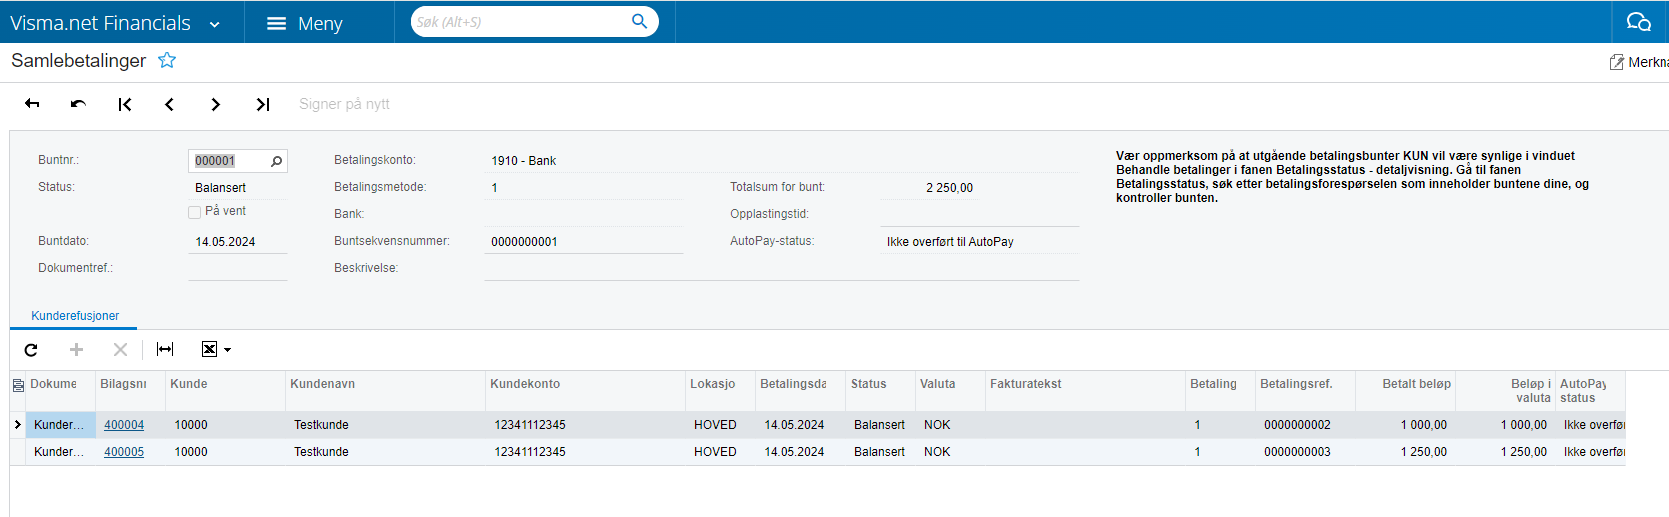Sort by Betalt beløp column header
The width and height of the screenshot is (1669, 517).
coord(1416,384)
